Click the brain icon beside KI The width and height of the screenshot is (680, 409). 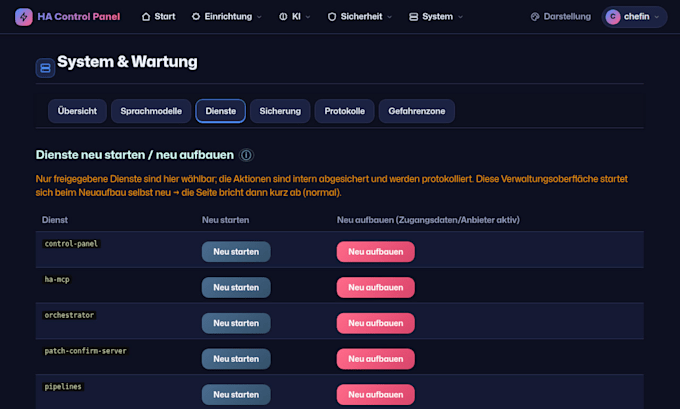click(x=283, y=16)
